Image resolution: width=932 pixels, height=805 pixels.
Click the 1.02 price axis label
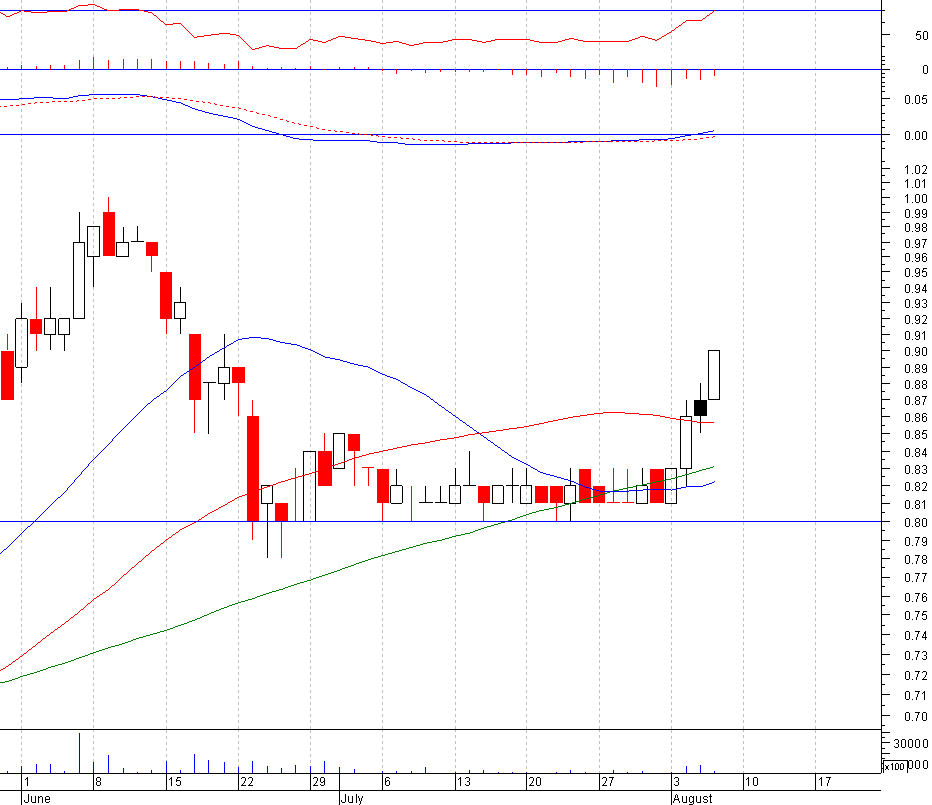point(915,169)
